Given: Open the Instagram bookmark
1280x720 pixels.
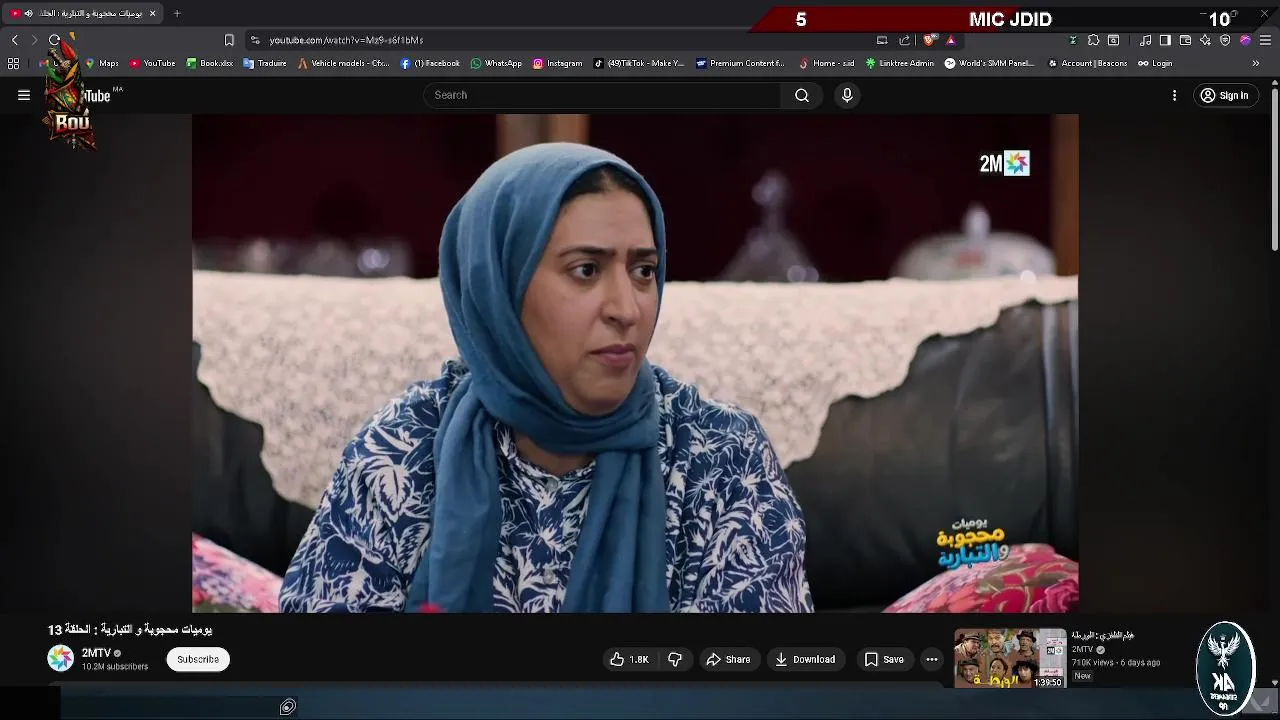Looking at the screenshot, I should [x=557, y=63].
